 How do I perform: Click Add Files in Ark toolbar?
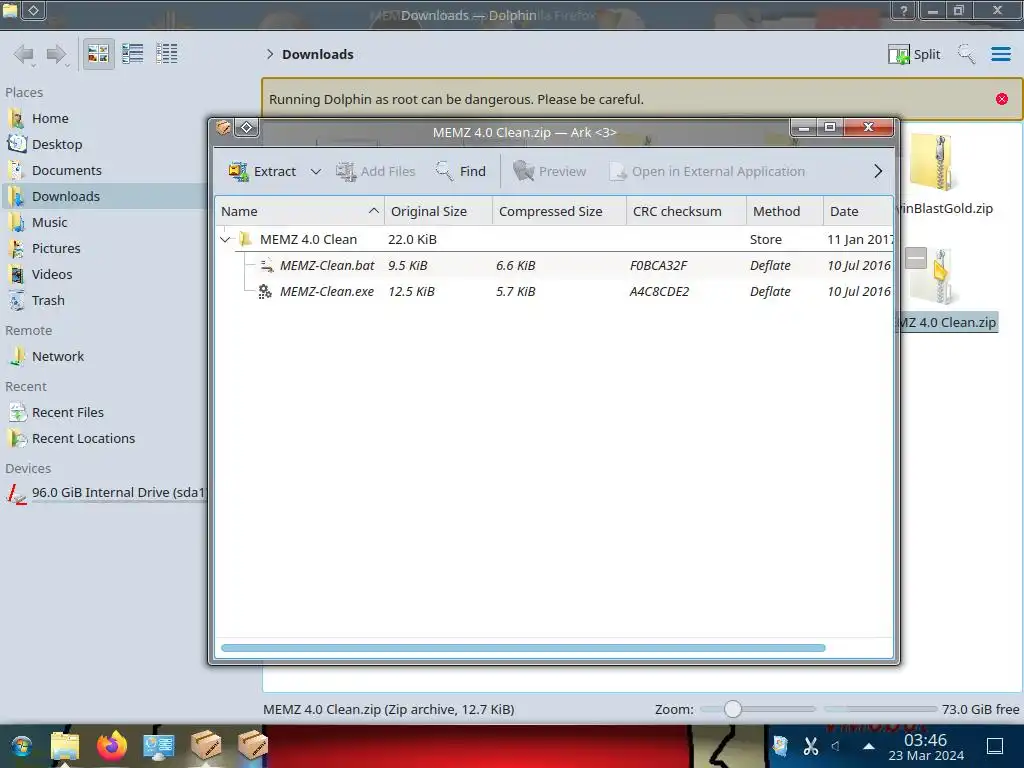click(376, 171)
